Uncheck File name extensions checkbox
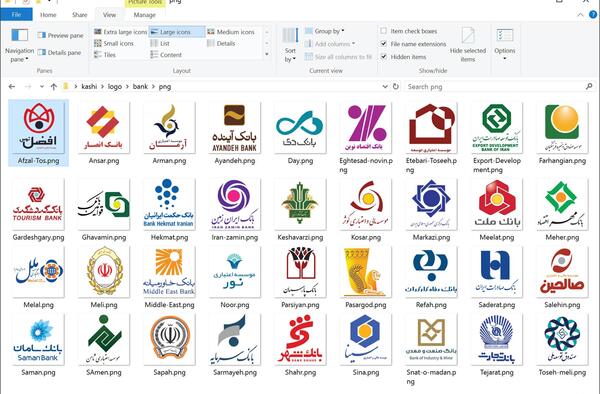The height and width of the screenshot is (394, 600). (383, 44)
